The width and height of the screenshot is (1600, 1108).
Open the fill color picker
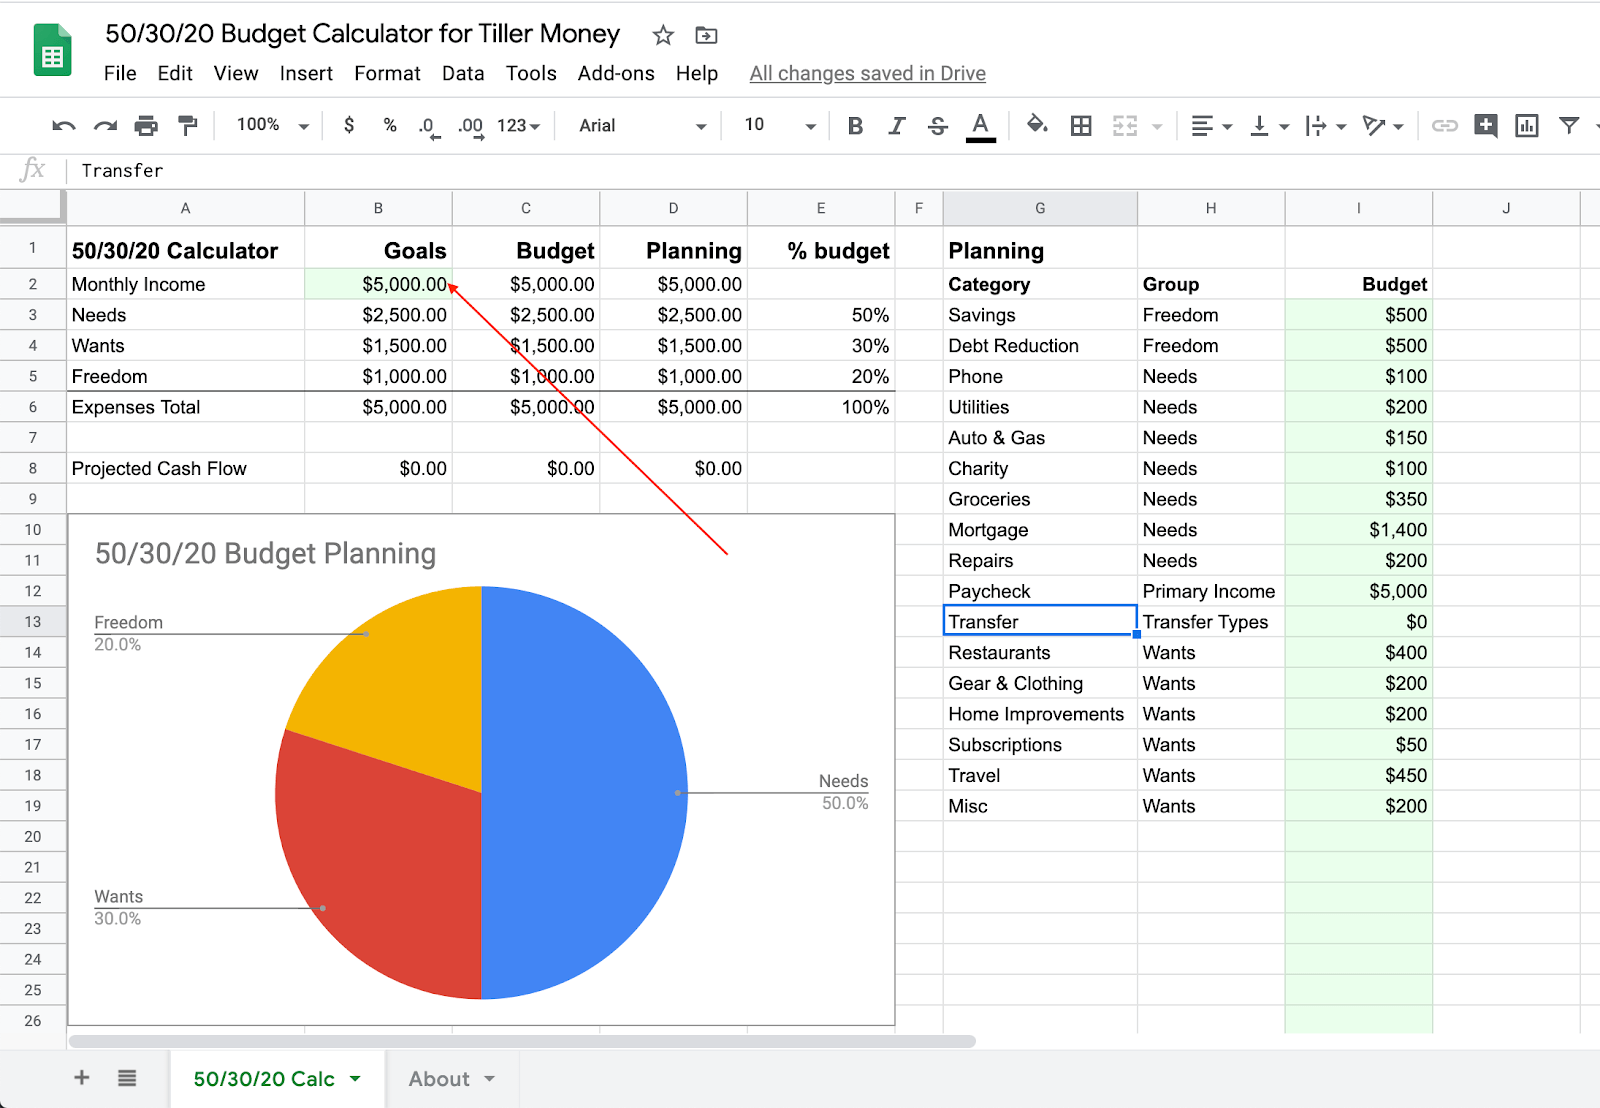[1037, 125]
